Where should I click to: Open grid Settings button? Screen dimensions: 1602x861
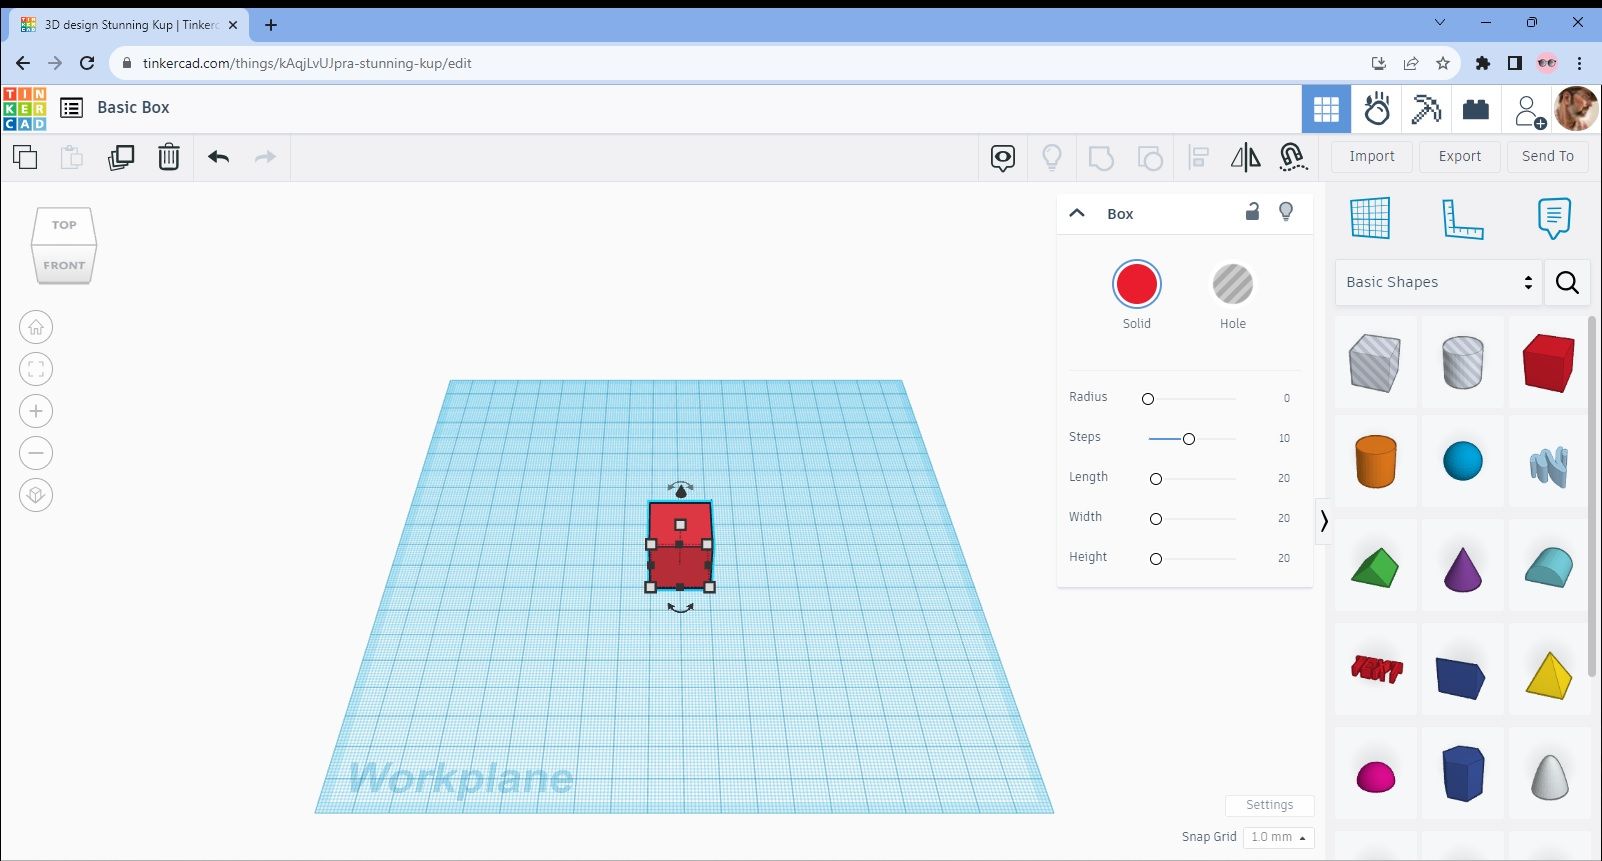[x=1269, y=805]
